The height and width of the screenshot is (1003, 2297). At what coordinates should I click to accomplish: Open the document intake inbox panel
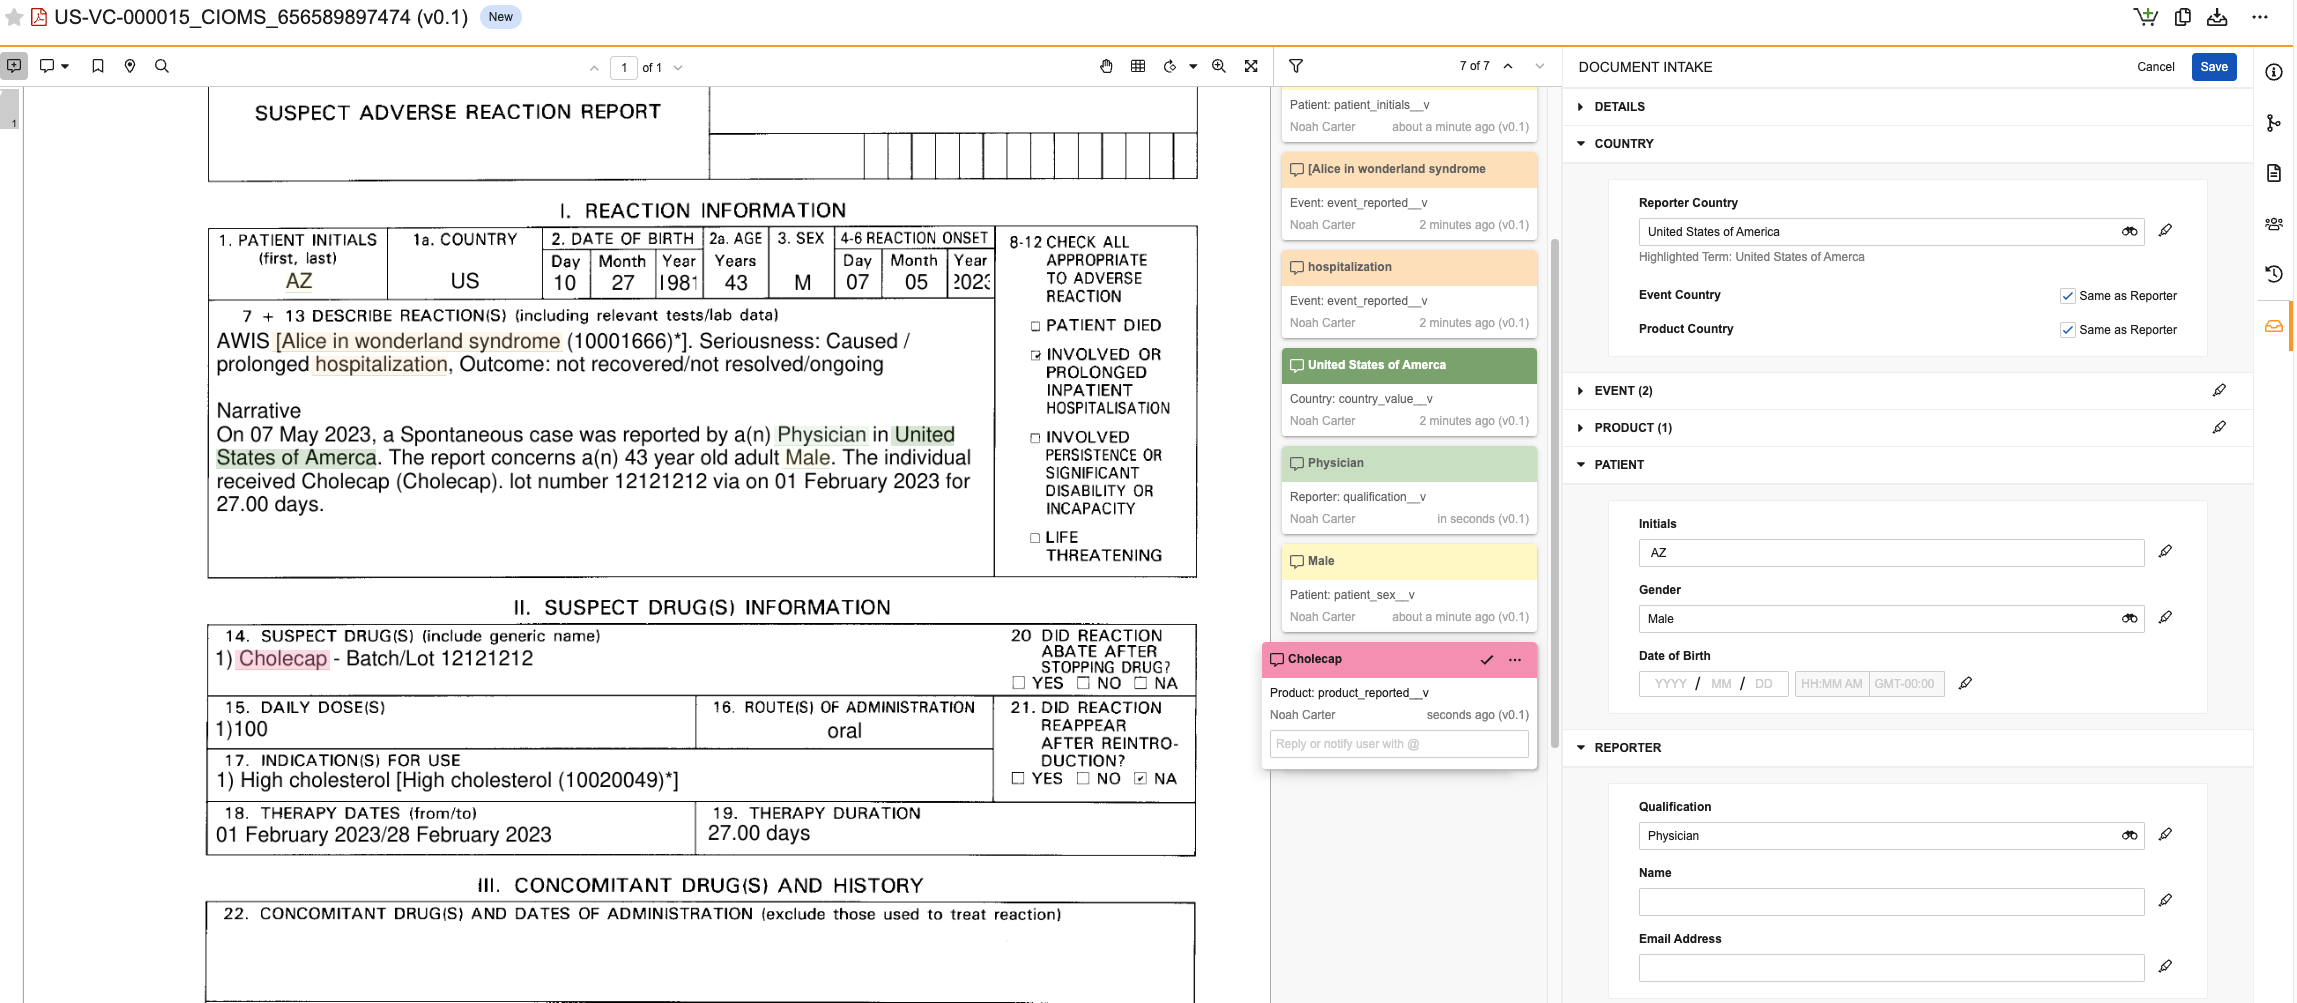coord(2274,326)
